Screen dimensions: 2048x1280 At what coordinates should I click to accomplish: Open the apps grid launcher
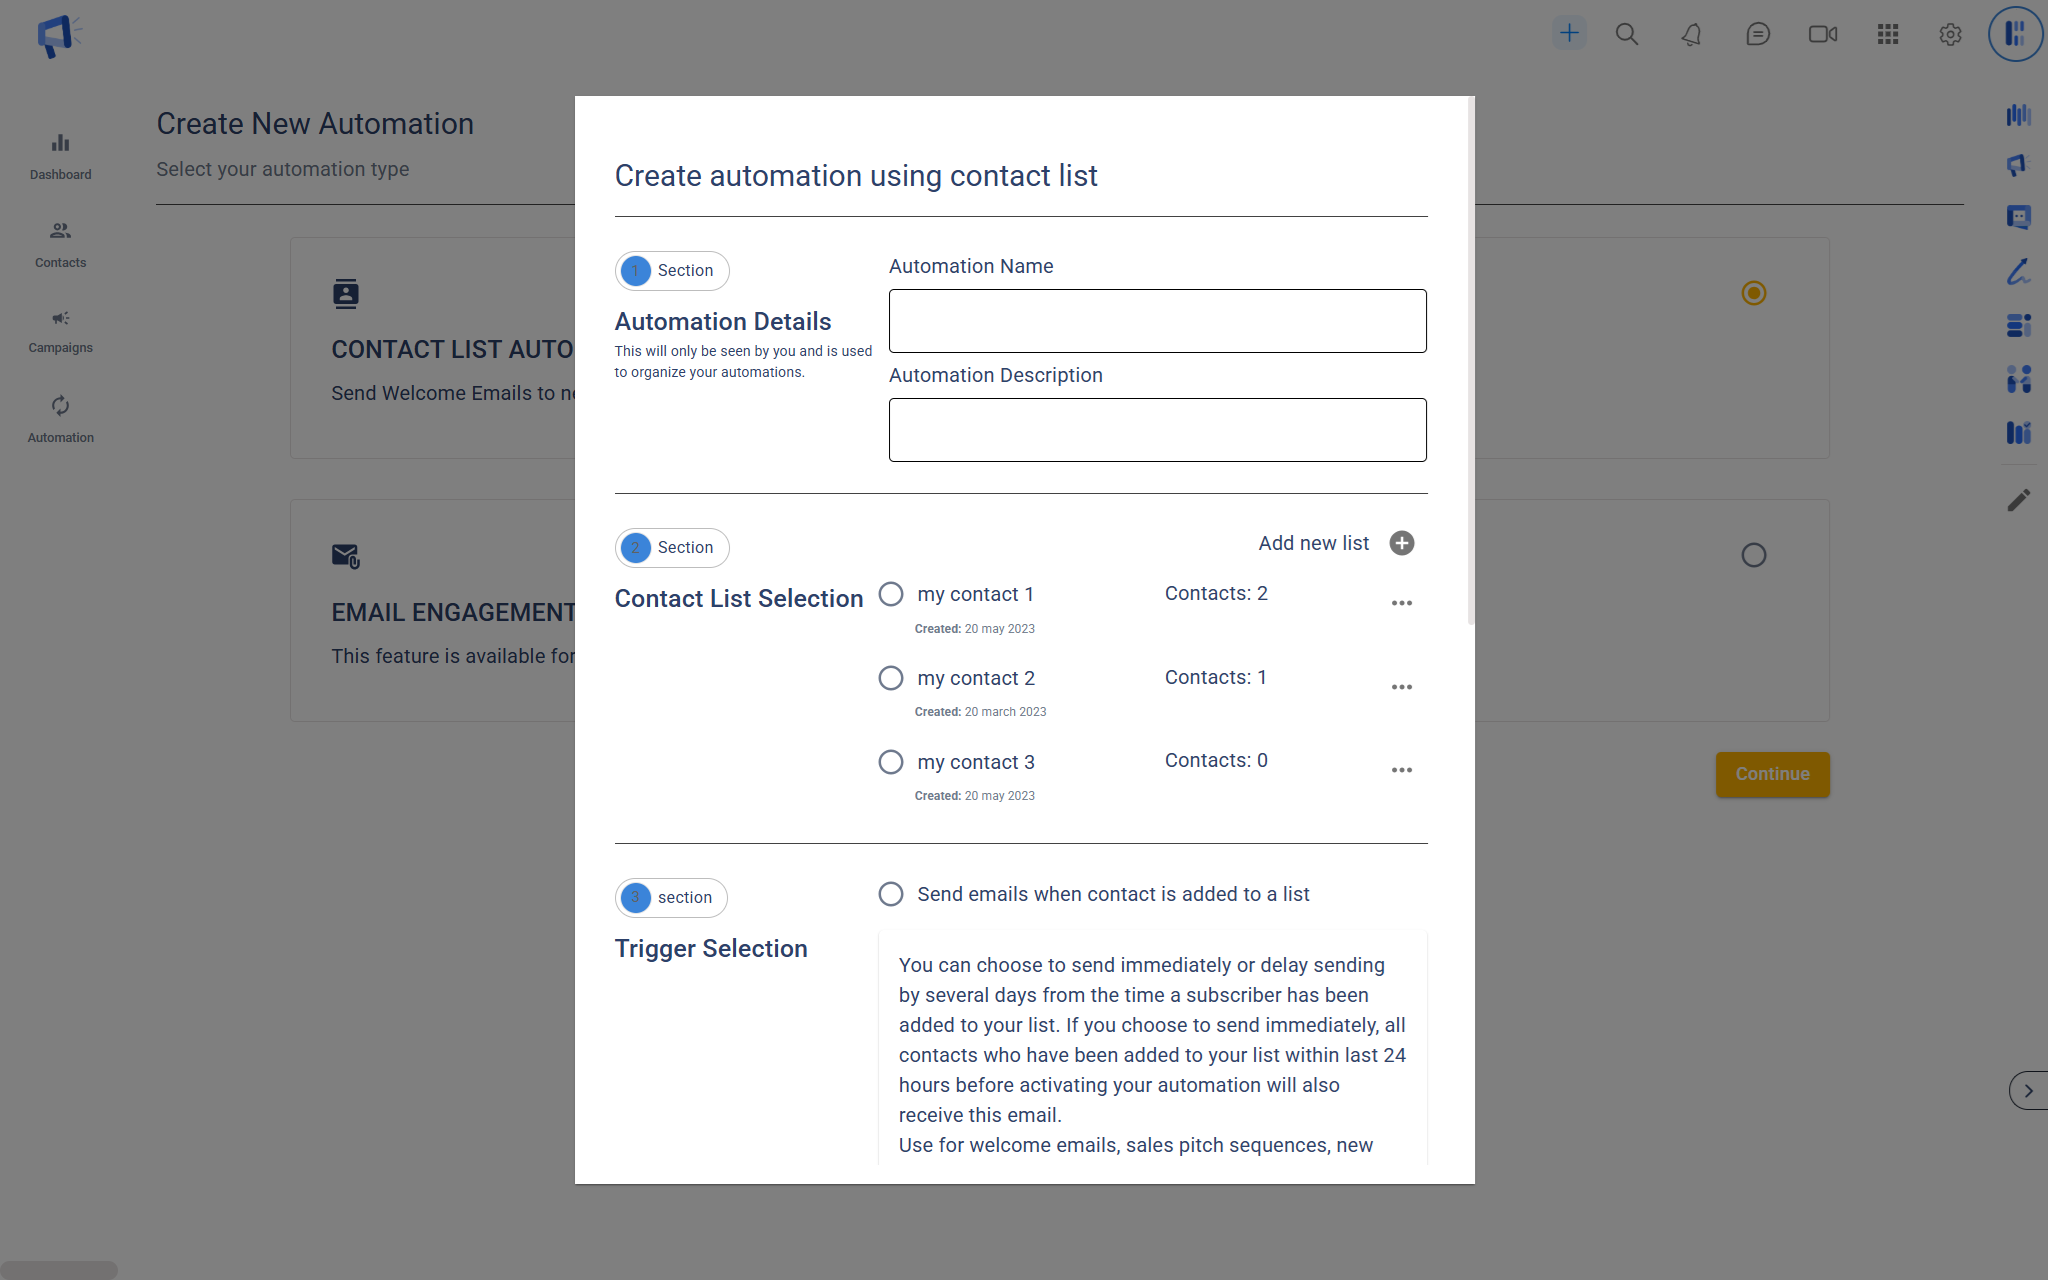coord(1887,34)
